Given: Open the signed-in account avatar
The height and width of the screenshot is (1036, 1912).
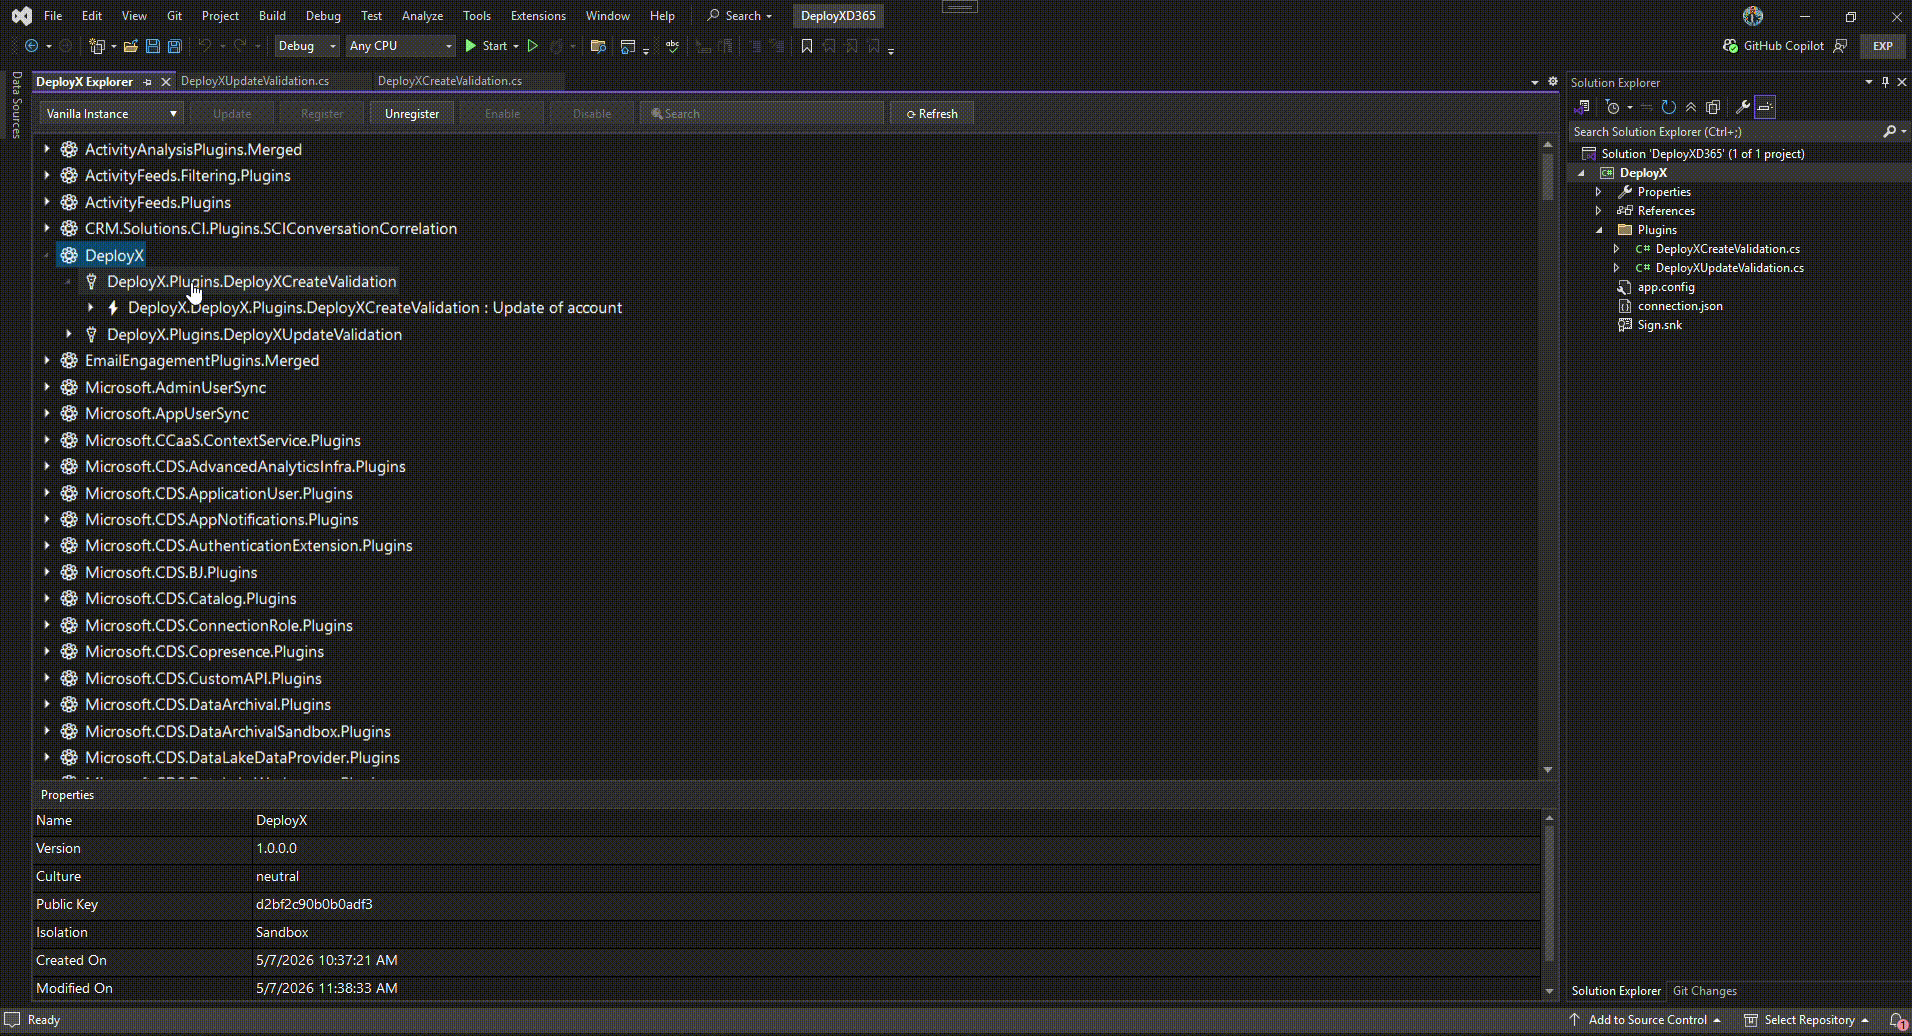Looking at the screenshot, I should click(x=1752, y=16).
